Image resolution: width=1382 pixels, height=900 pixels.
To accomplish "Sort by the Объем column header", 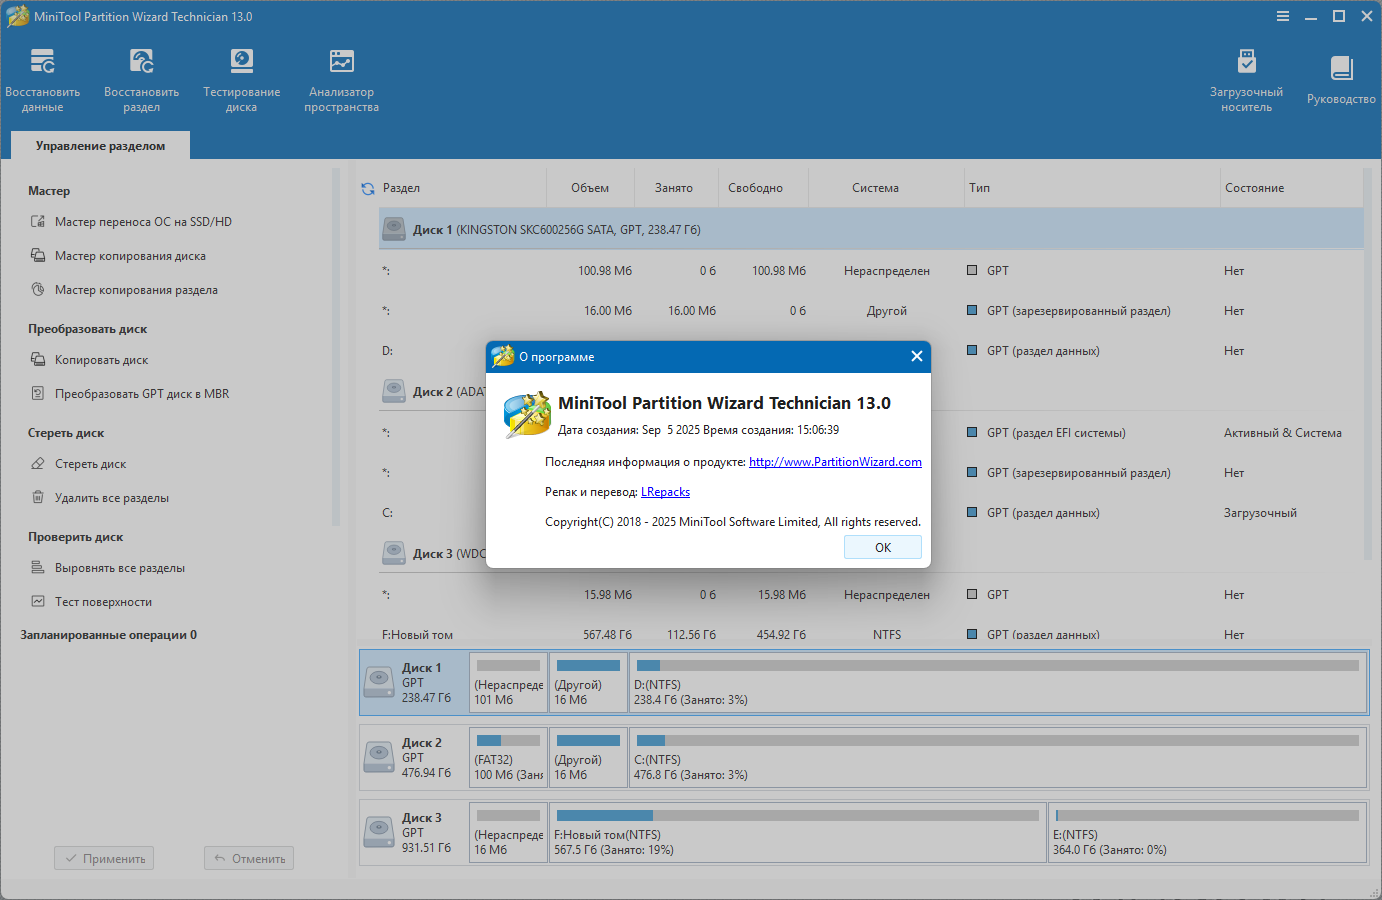I will (x=590, y=188).
